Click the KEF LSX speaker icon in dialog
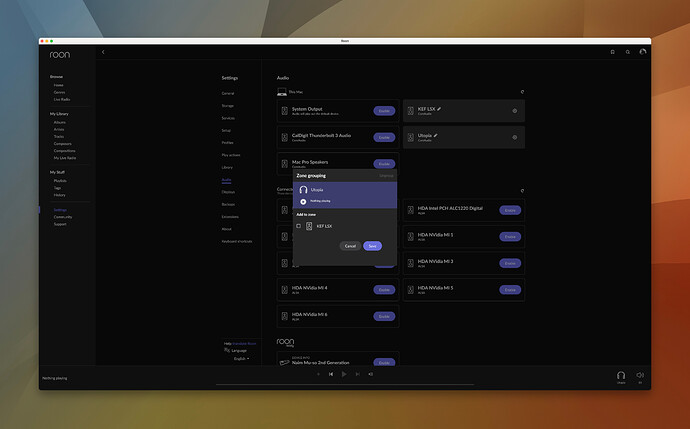This screenshot has height=429, width=690. [x=309, y=226]
